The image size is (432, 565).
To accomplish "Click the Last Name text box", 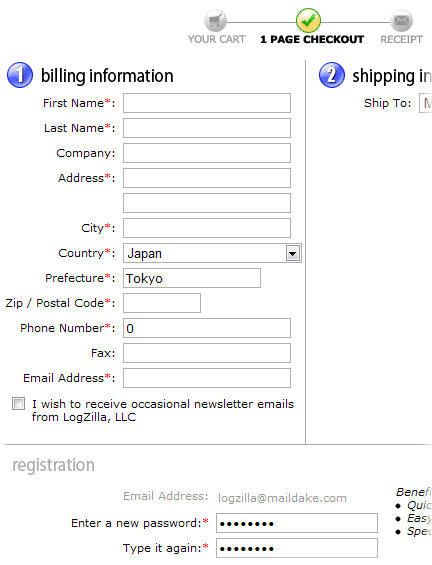I will click(x=207, y=128).
